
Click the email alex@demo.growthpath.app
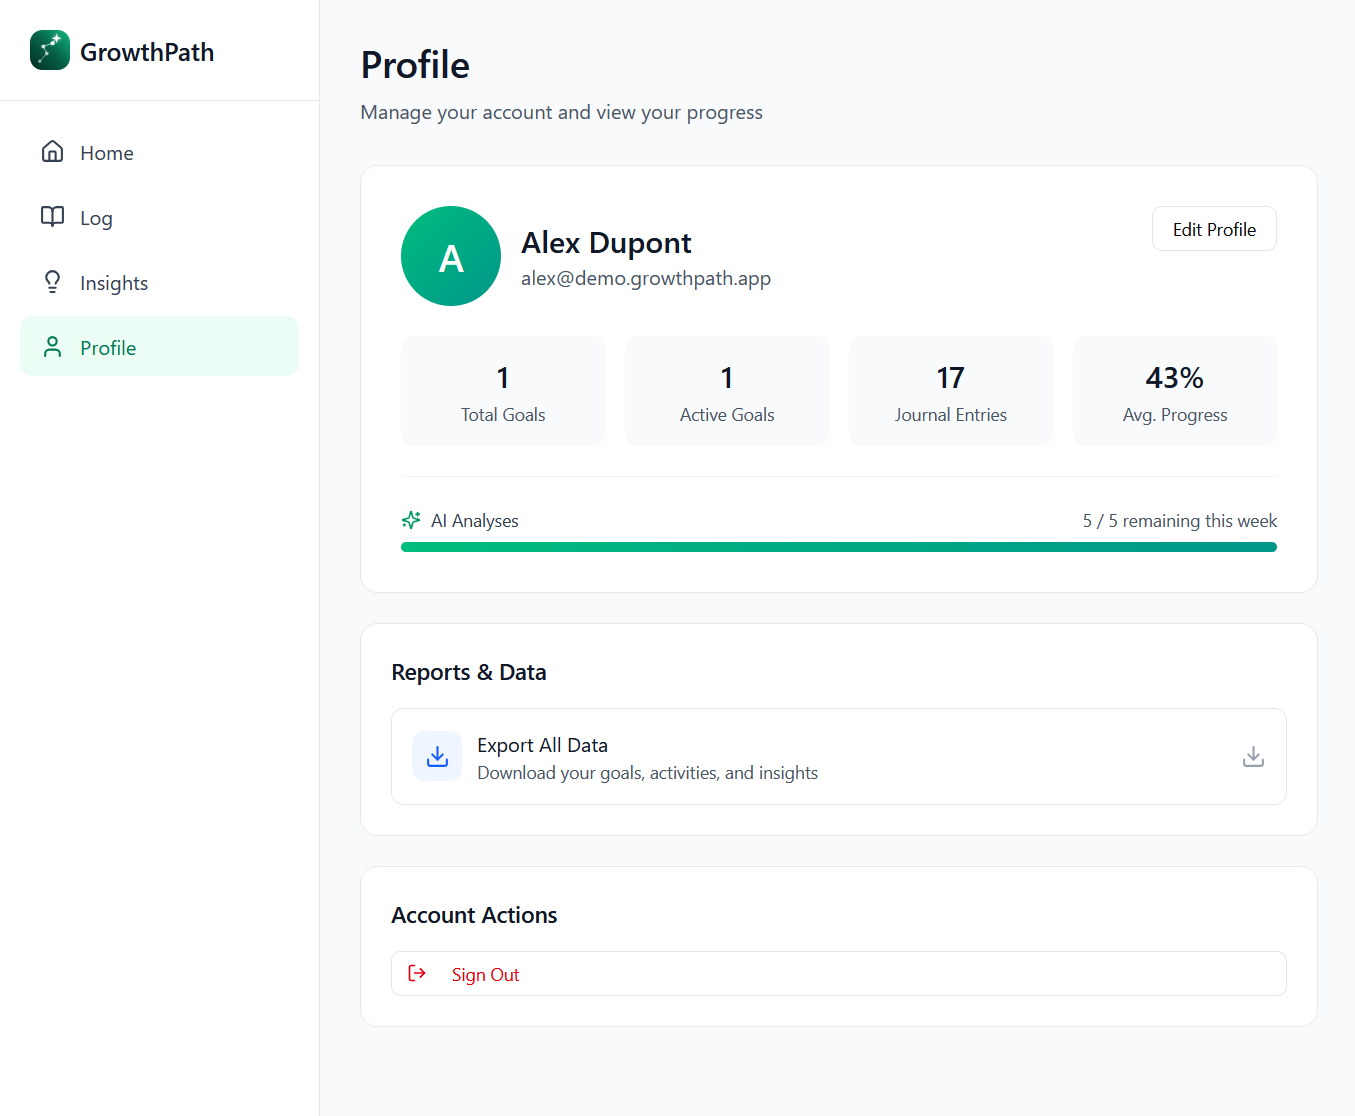tap(646, 278)
